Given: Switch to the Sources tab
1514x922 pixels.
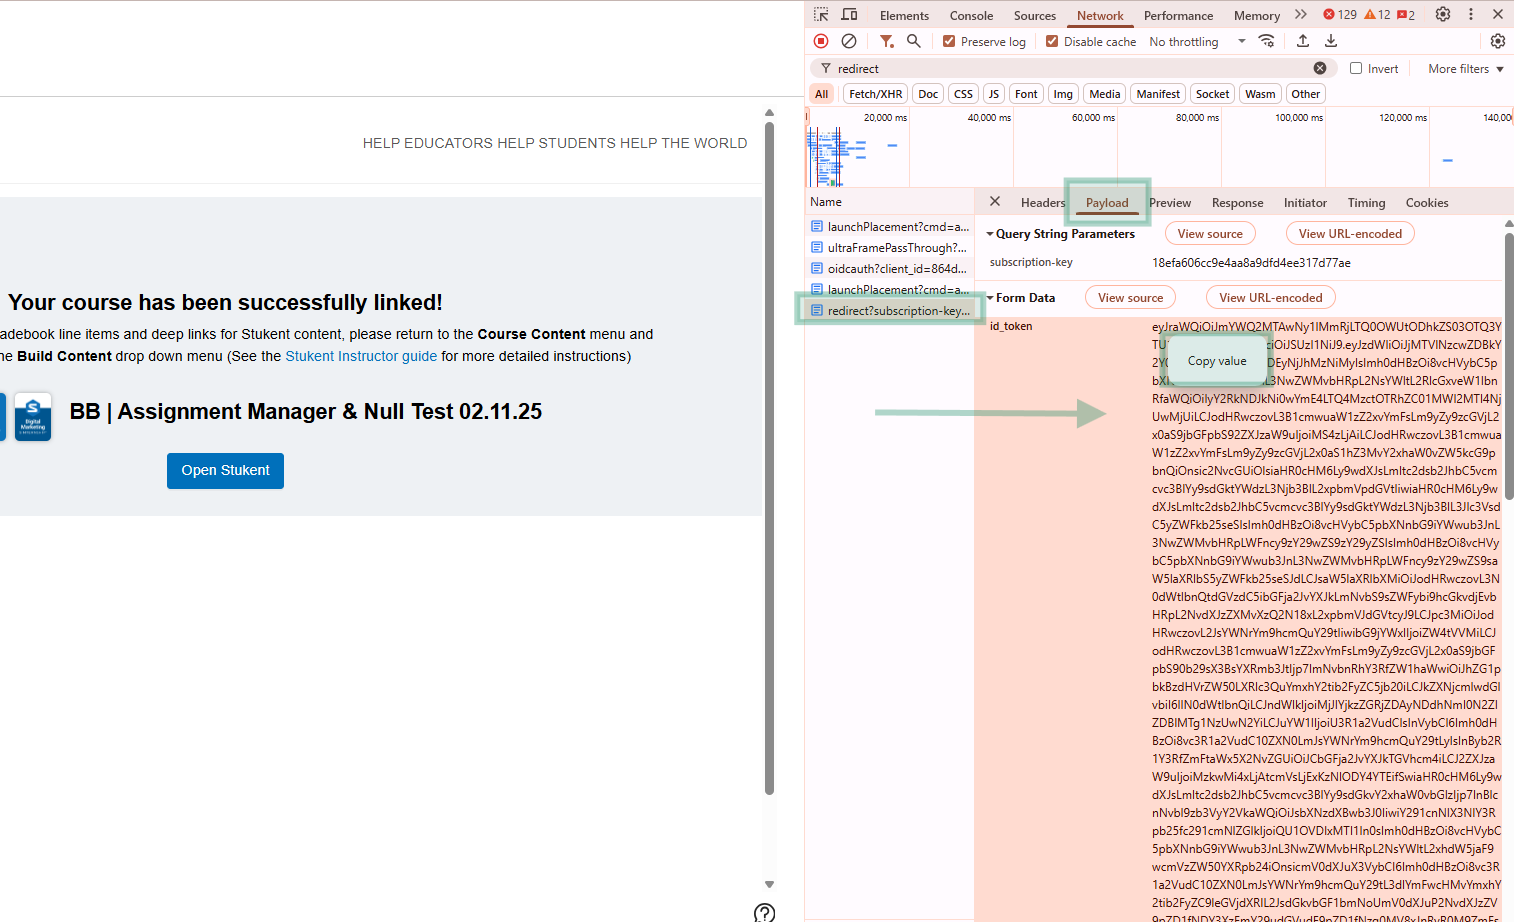Looking at the screenshot, I should [x=1034, y=15].
